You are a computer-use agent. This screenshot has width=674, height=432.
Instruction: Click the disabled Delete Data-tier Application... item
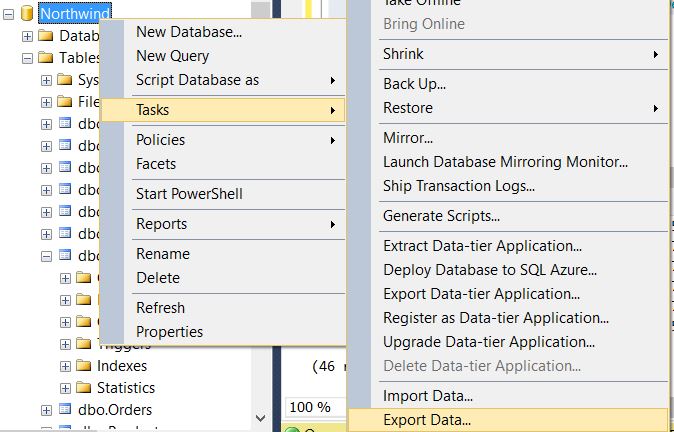coord(508,366)
